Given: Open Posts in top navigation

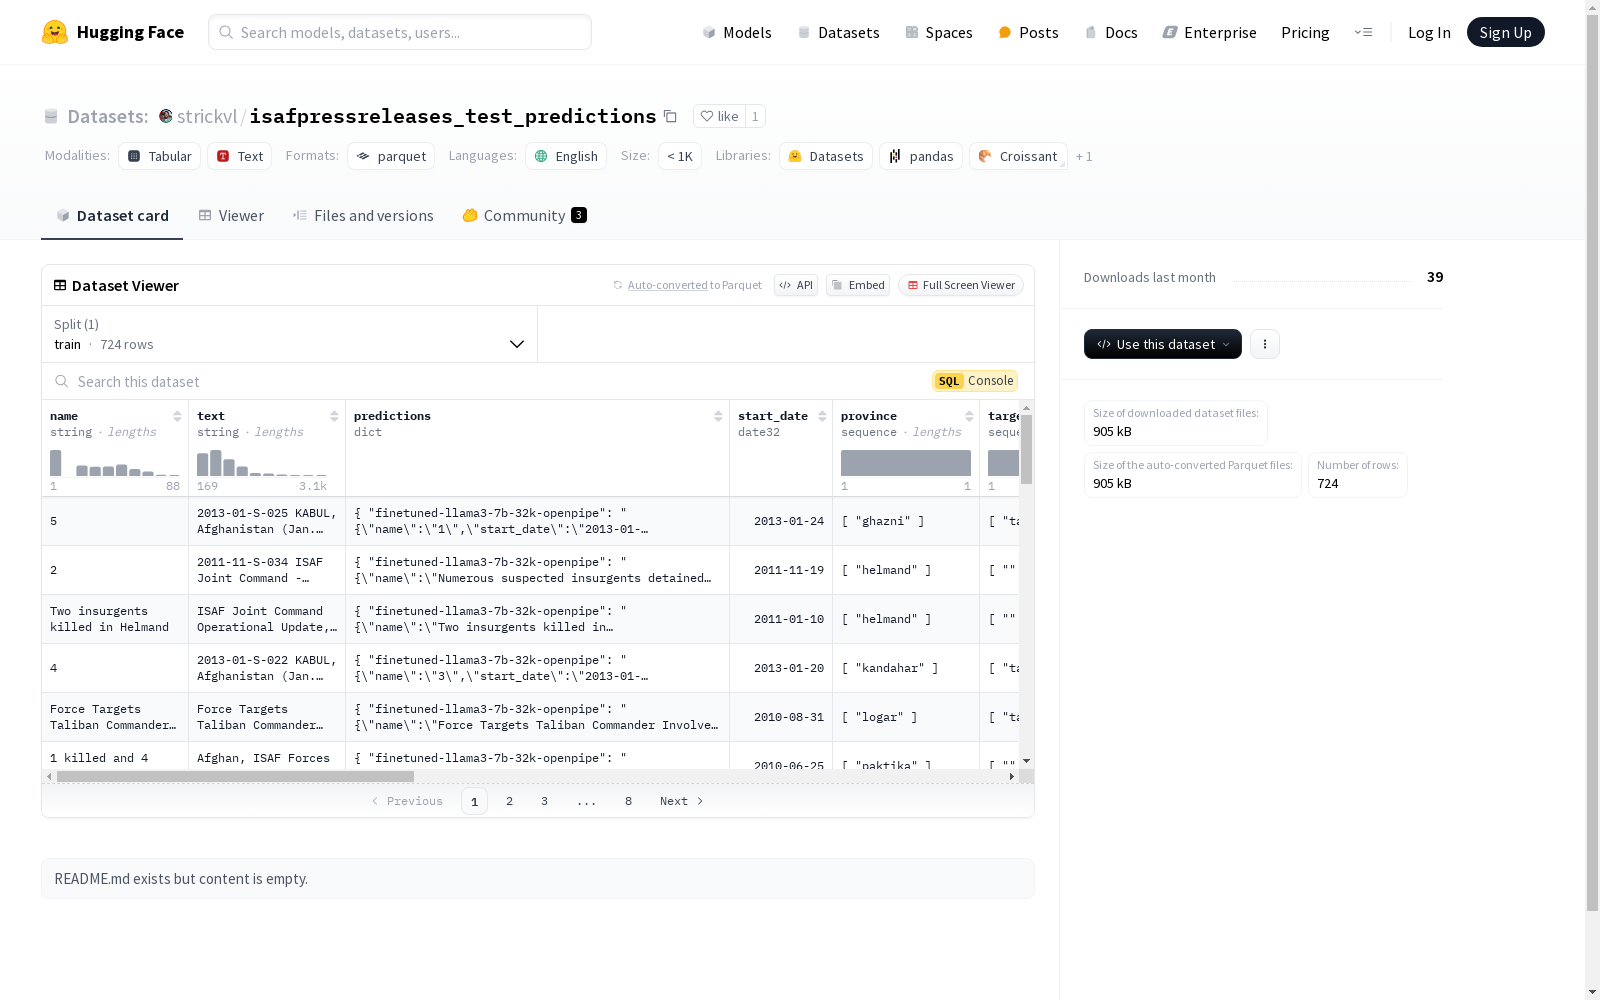Looking at the screenshot, I should tap(1029, 32).
